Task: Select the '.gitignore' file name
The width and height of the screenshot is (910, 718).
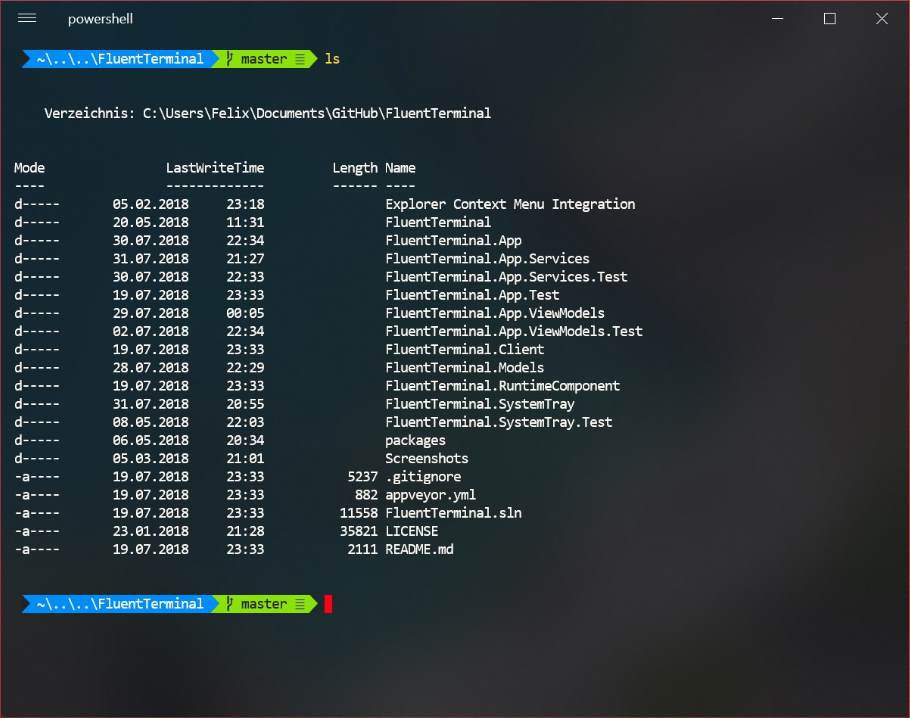Action: coord(423,477)
